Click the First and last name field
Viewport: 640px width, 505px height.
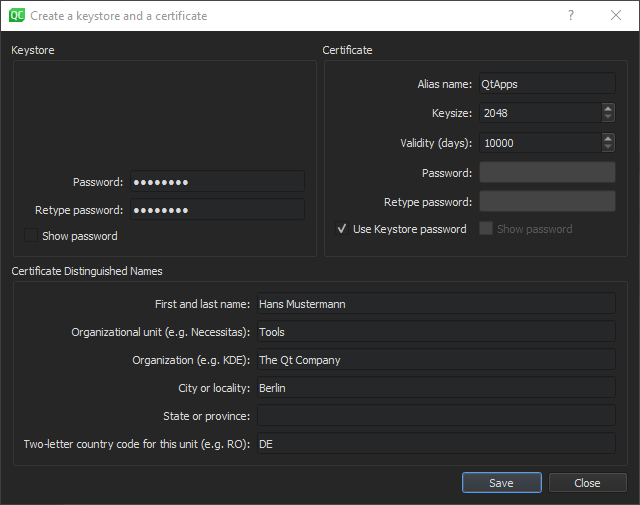point(435,304)
